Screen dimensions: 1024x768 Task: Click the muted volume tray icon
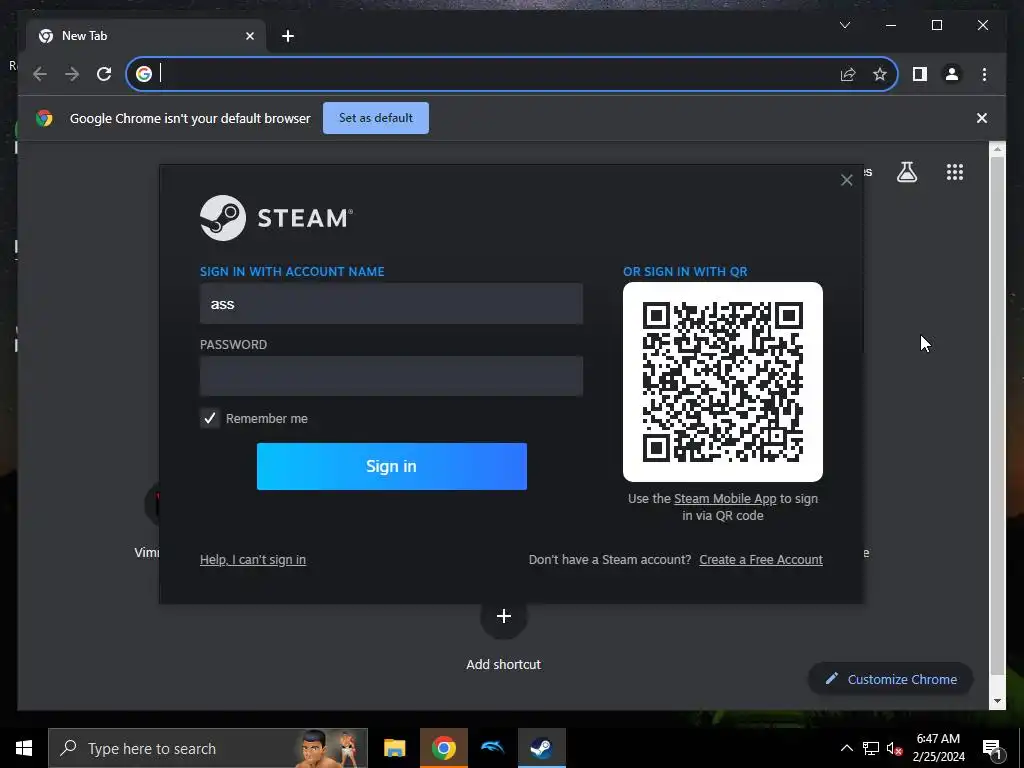[894, 748]
